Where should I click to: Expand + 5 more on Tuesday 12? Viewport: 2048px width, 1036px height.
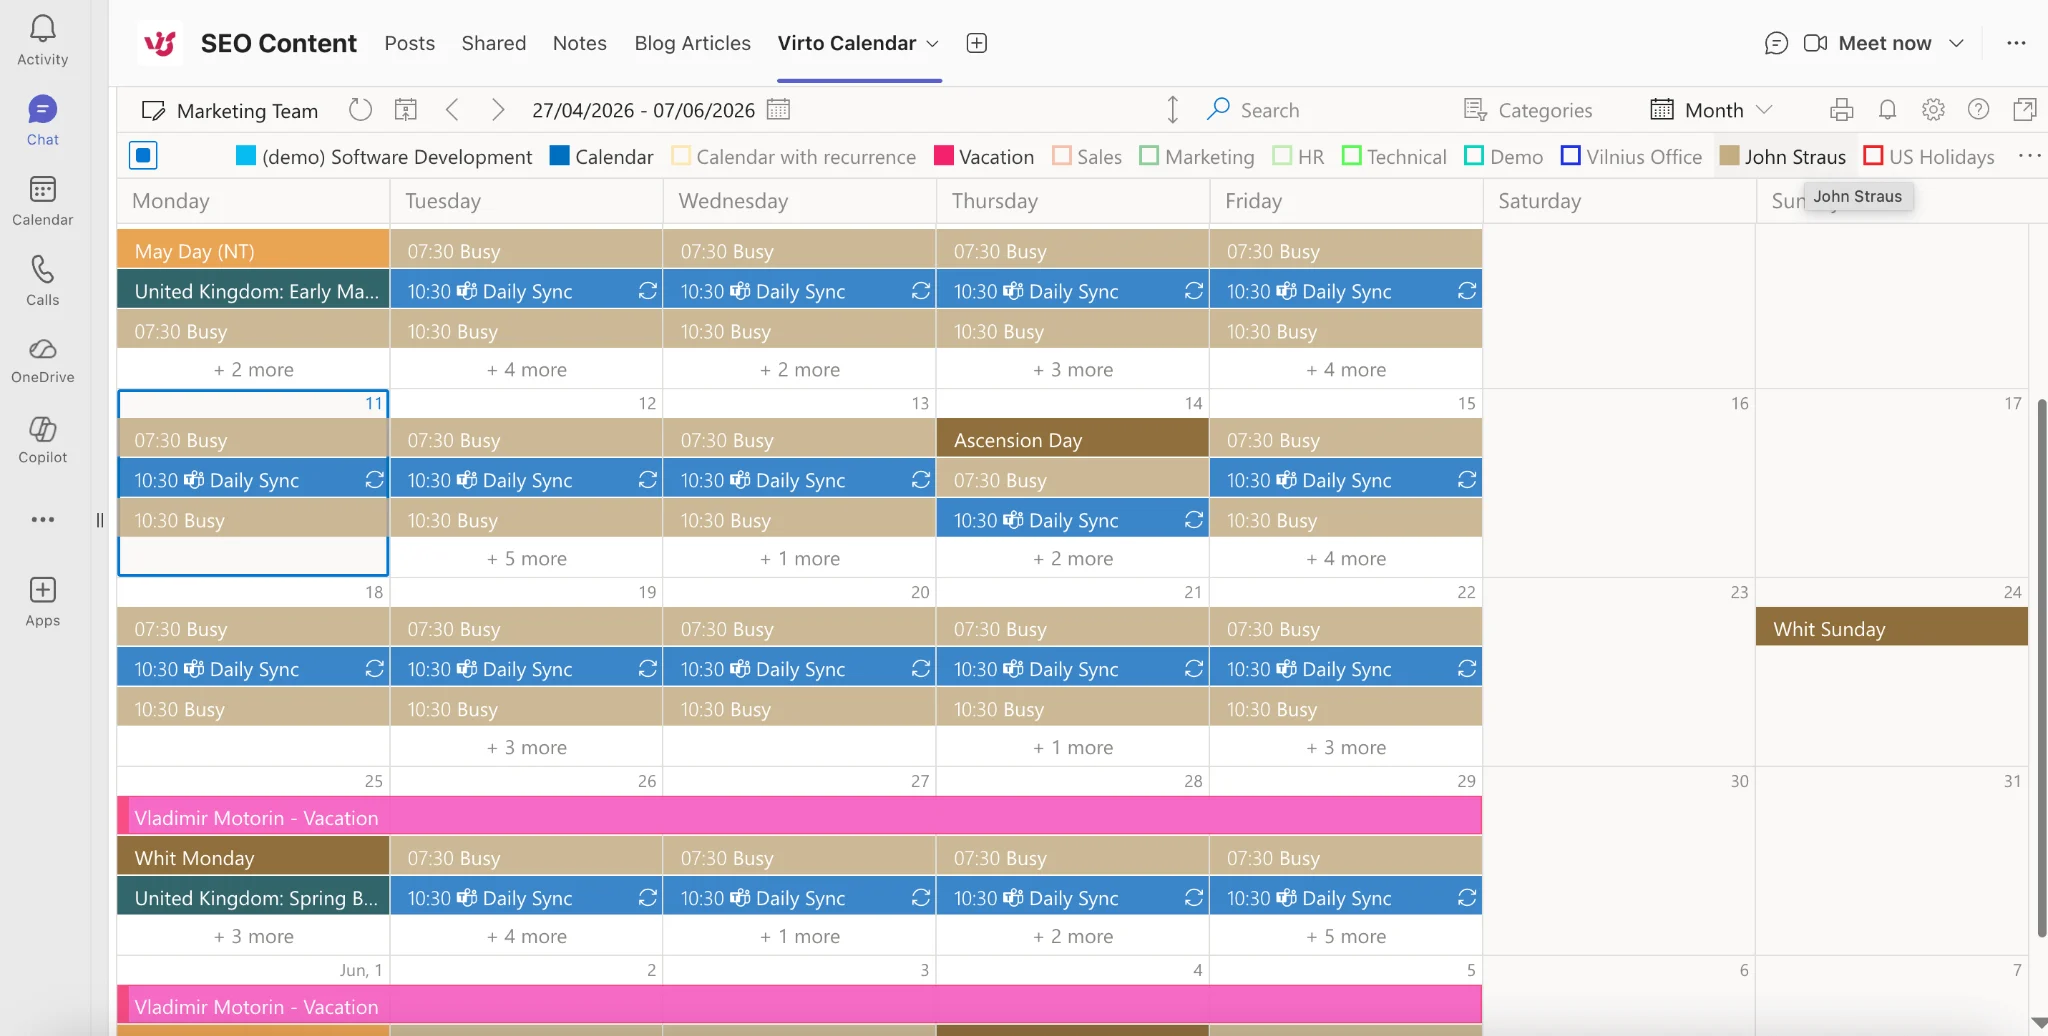click(x=526, y=558)
